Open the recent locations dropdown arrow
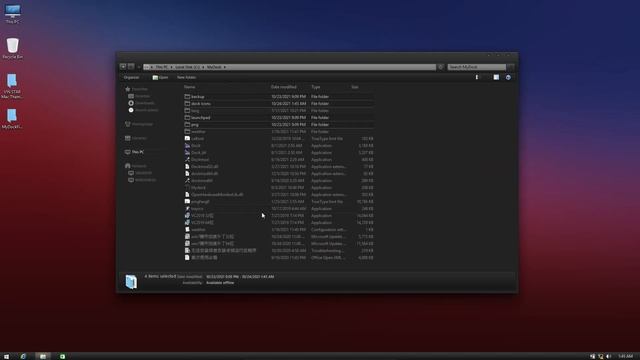Screen dimensions: 640x360 [138, 67]
